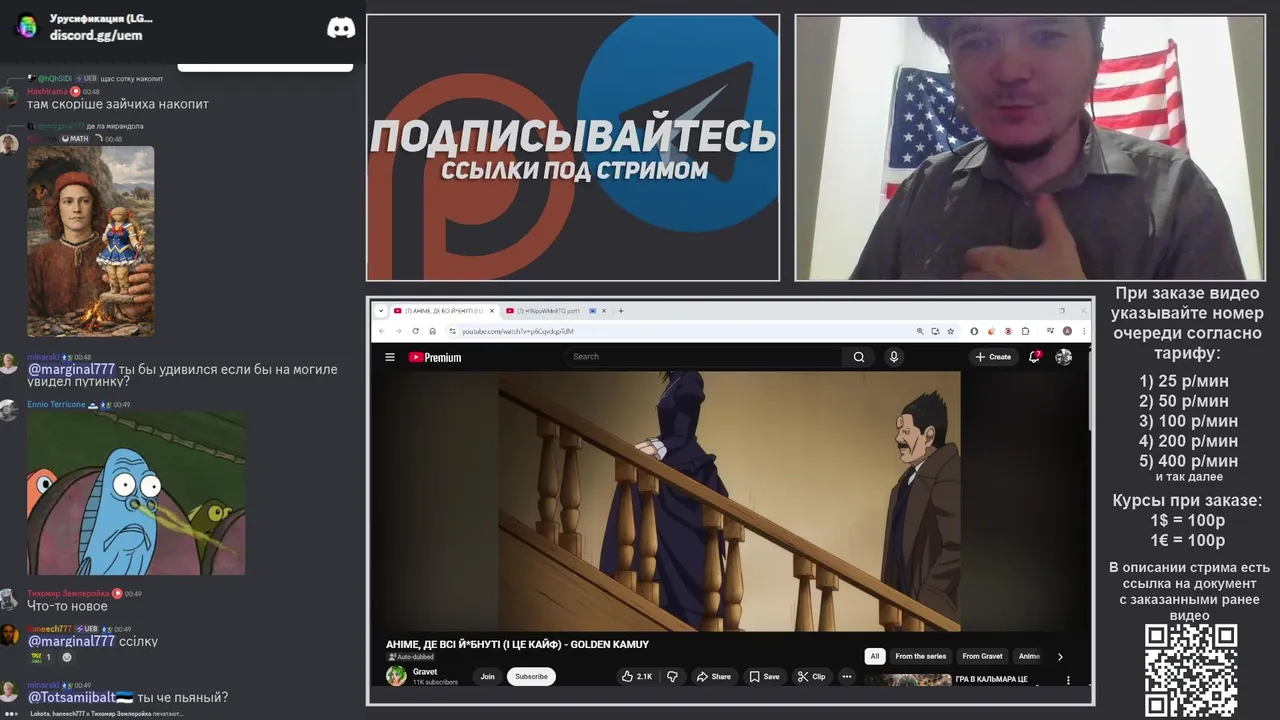Click the ПОДПИСЫВАЙТЕСЬ banner
Screen dimensions: 1280x720
(x=573, y=147)
